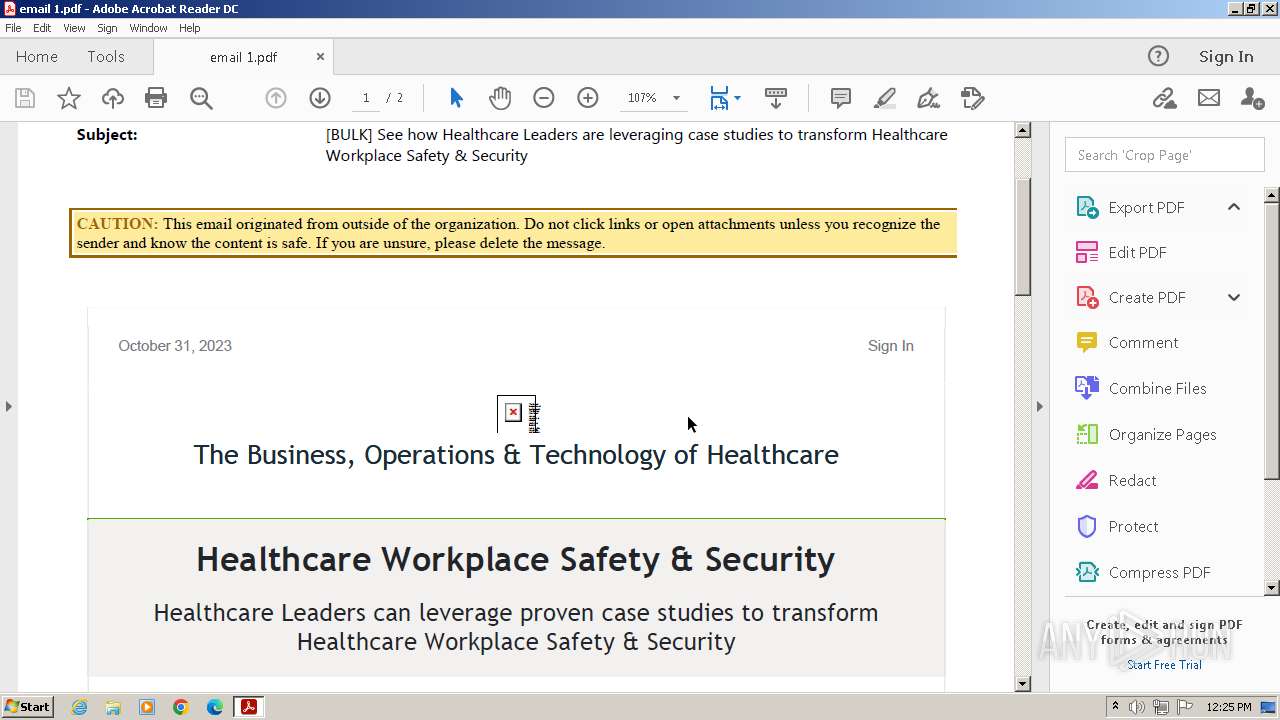Collapse the right tools pane arrow
The width and height of the screenshot is (1280, 720).
point(1039,406)
